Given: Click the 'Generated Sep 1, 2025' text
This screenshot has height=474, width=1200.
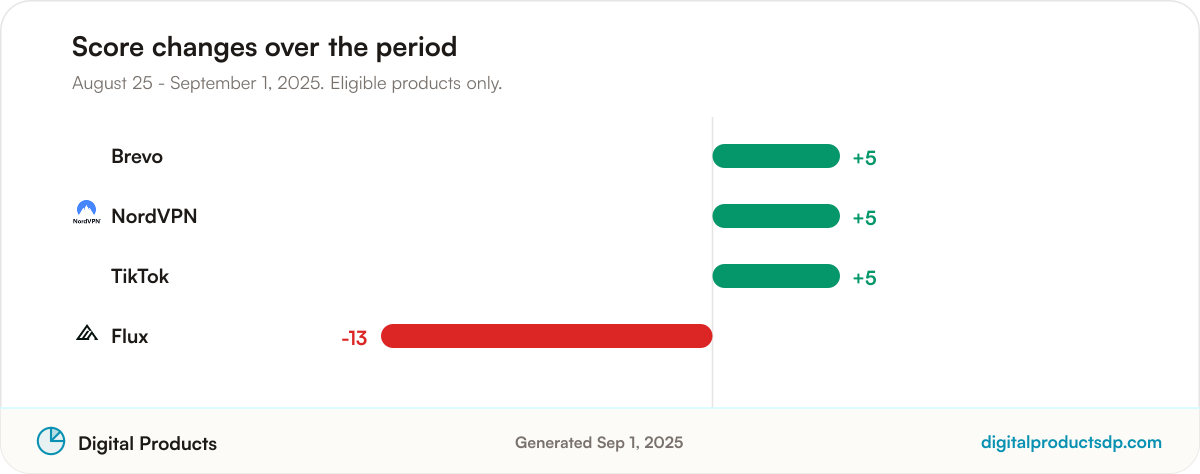Looking at the screenshot, I should pos(599,442).
